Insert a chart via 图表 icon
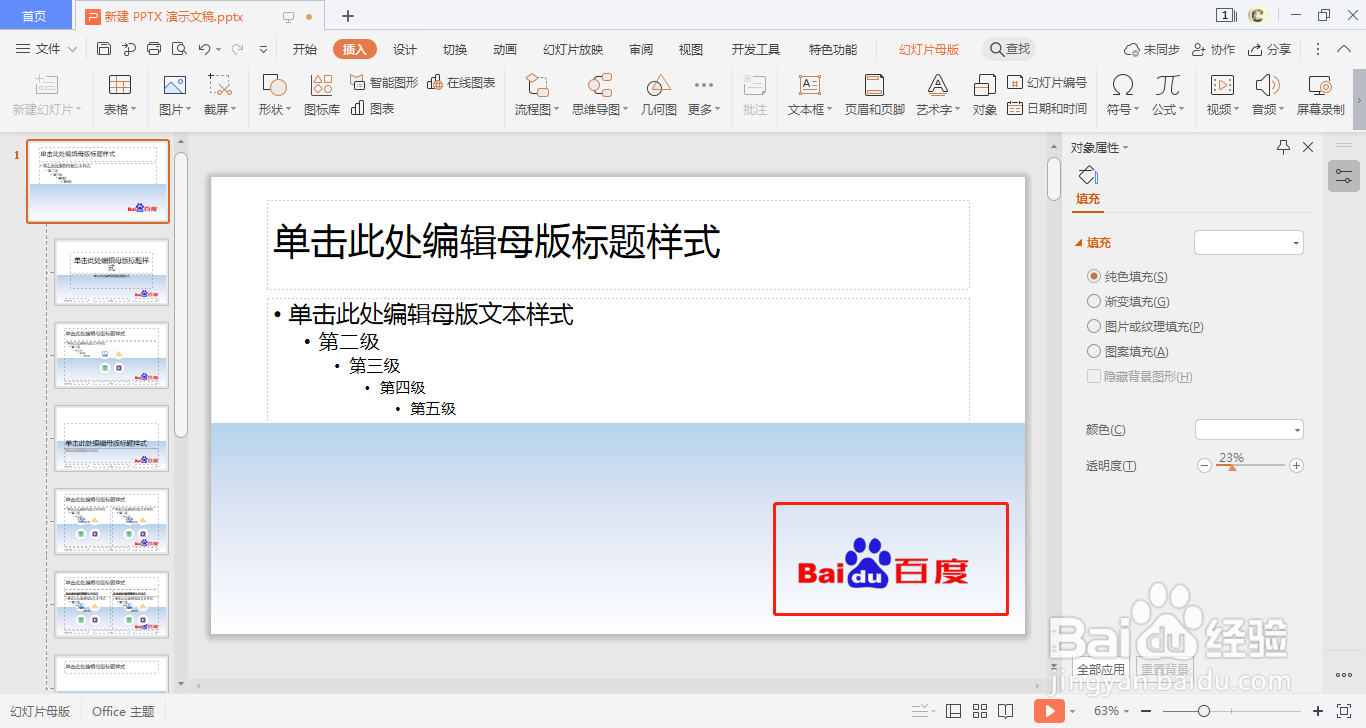The width and height of the screenshot is (1366, 728). (x=372, y=108)
